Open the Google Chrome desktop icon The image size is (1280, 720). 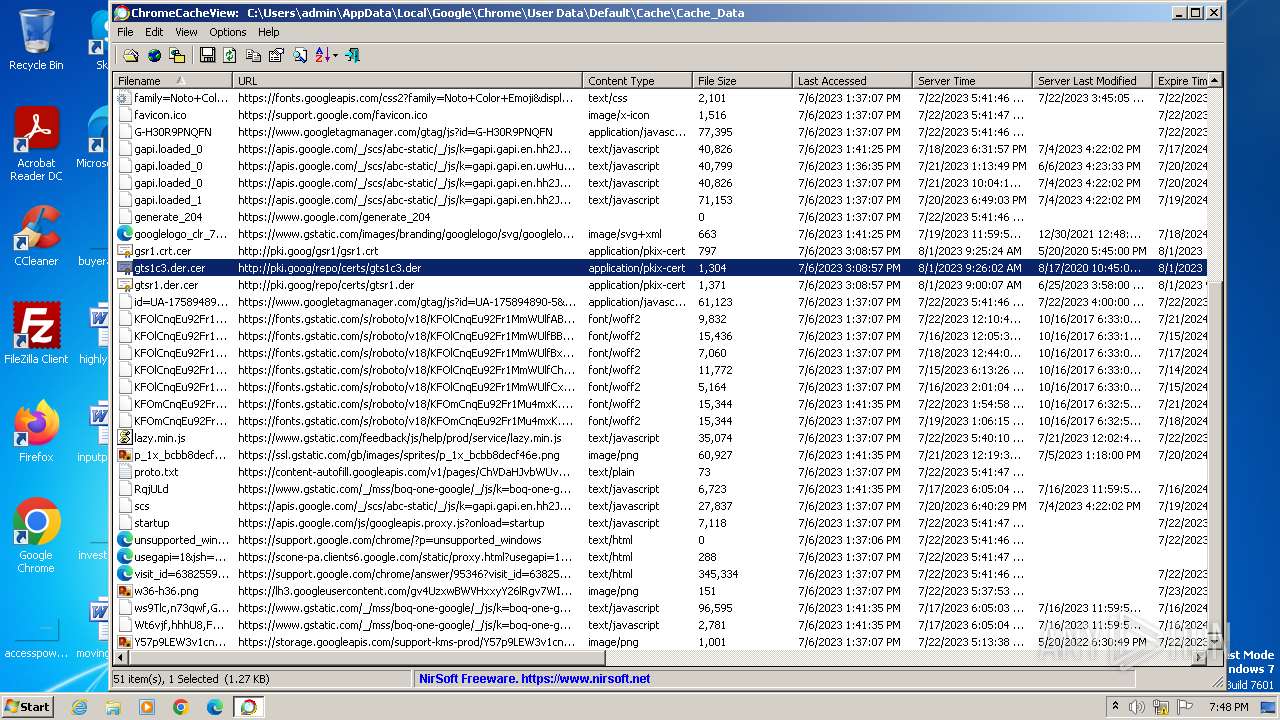[x=36, y=536]
